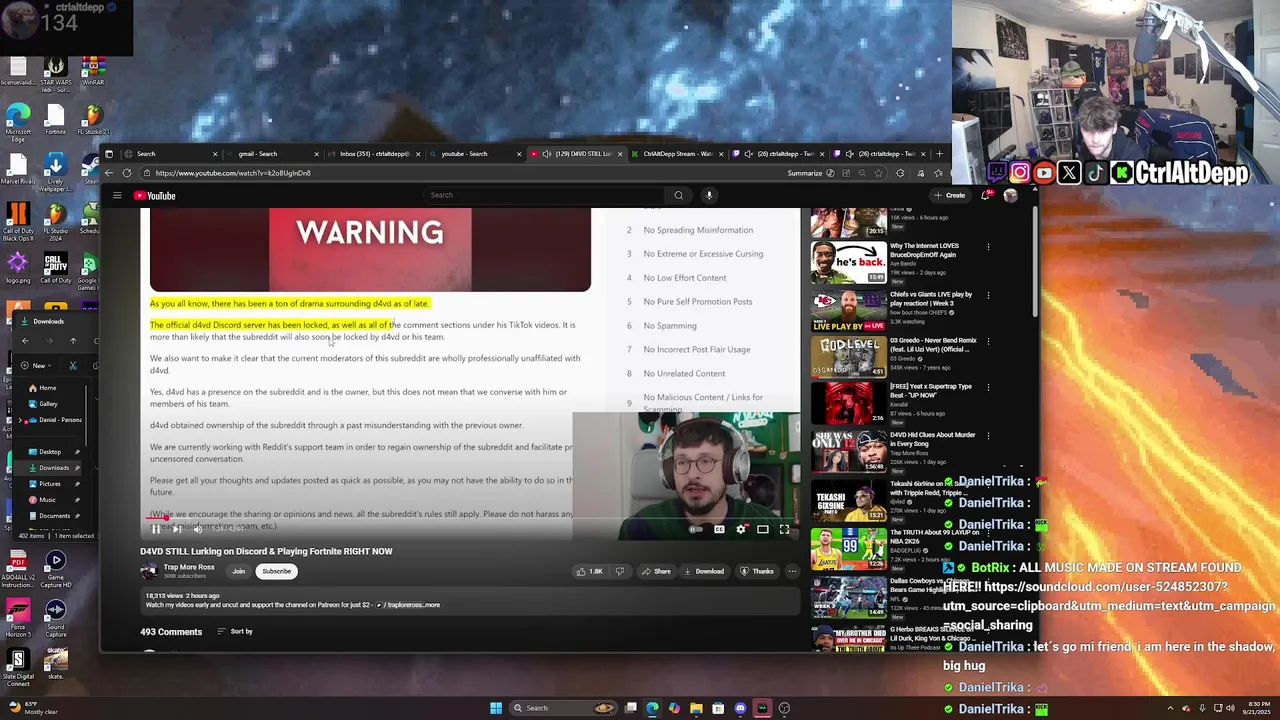
Task: Like the video with thumbs up
Action: point(589,571)
